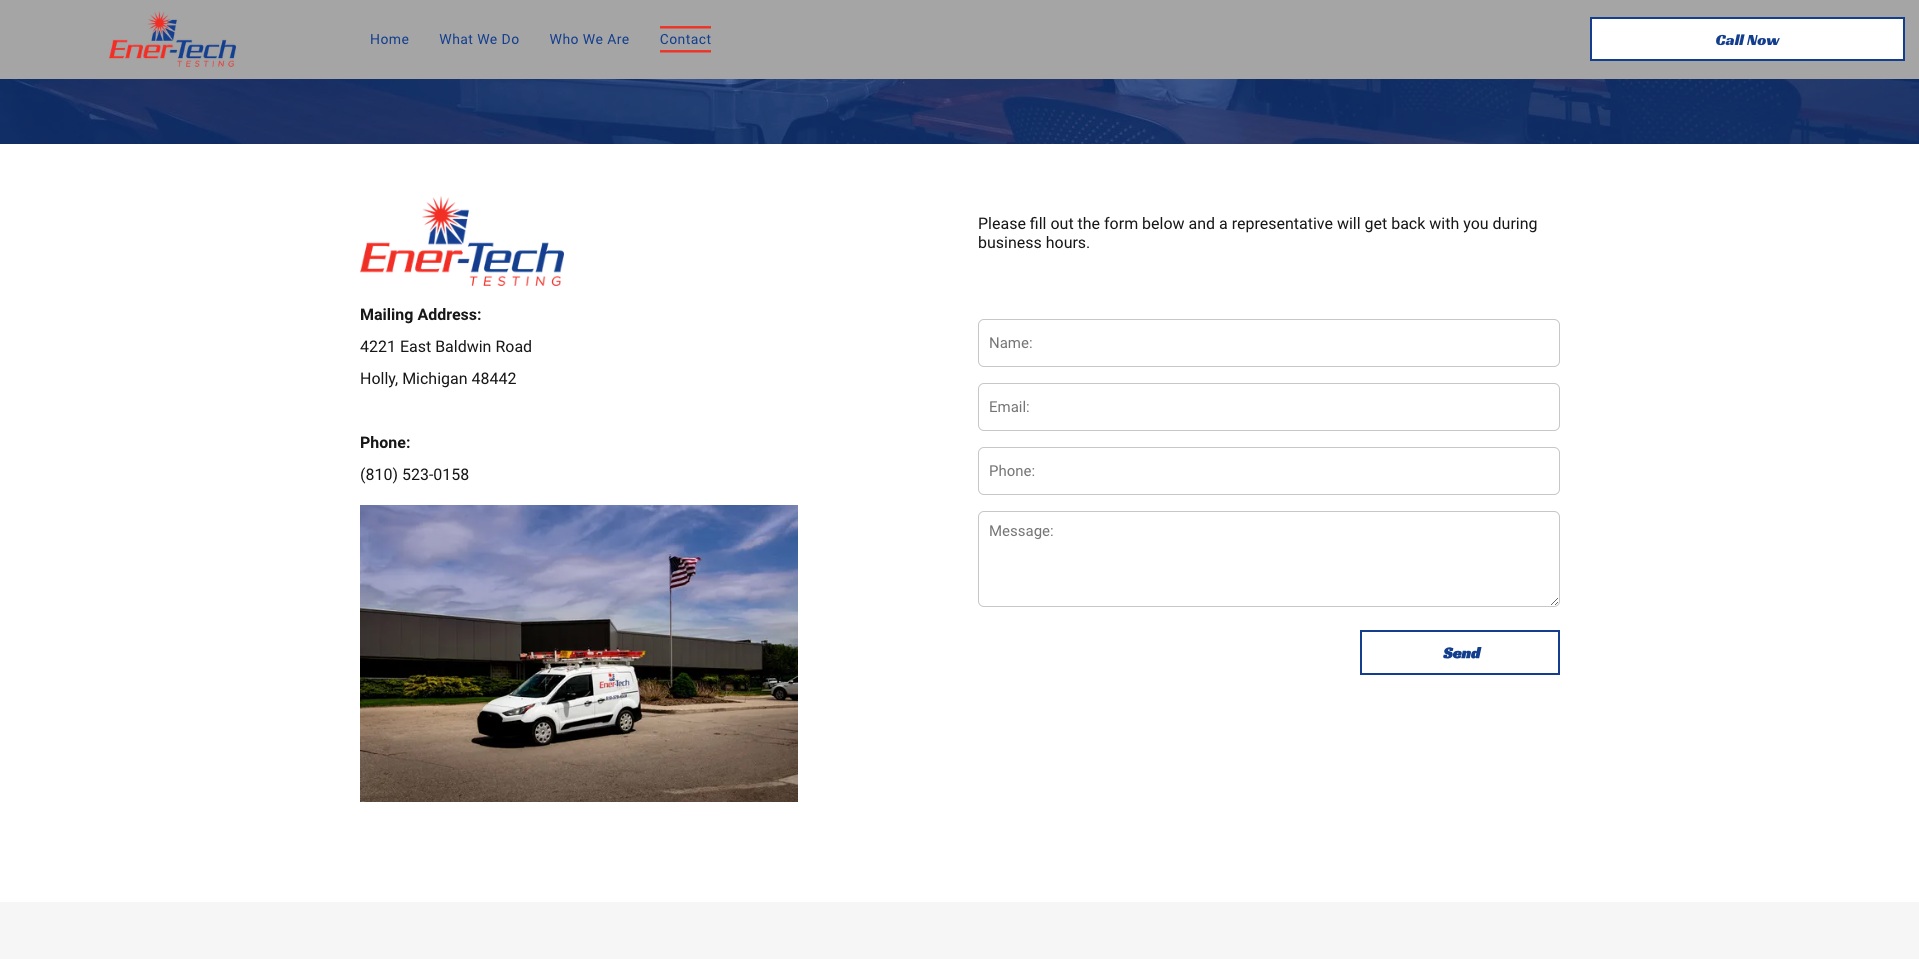Go to the Home page
This screenshot has height=959, width=1919.
(x=389, y=39)
